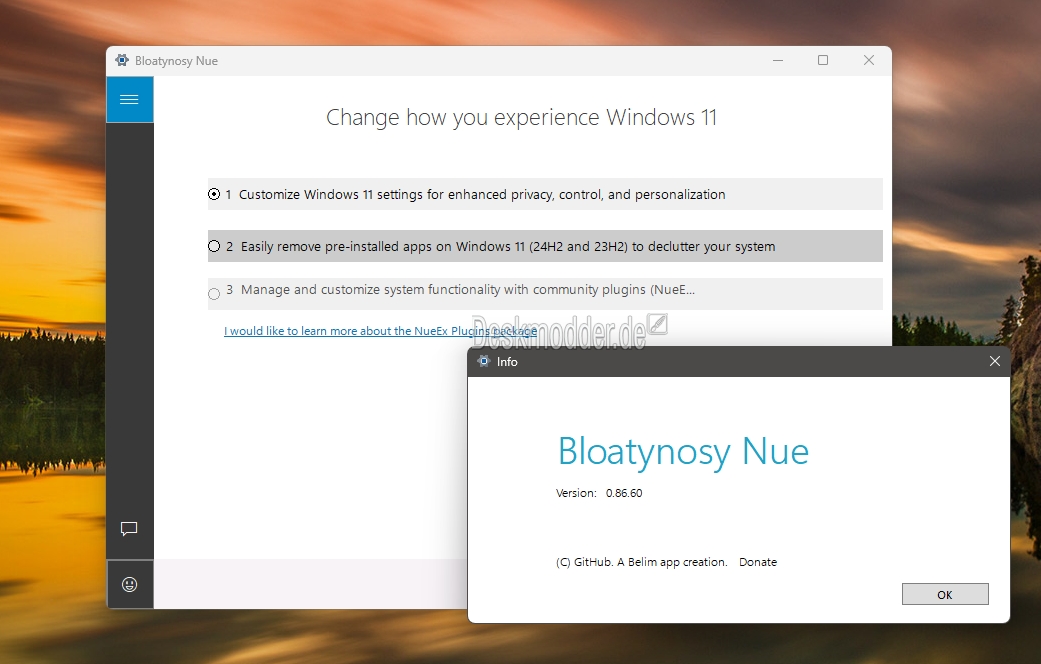Viewport: 1041px width, 664px height.
Task: Click the Bloatynosy Nue title bar app icon
Action: click(x=122, y=60)
